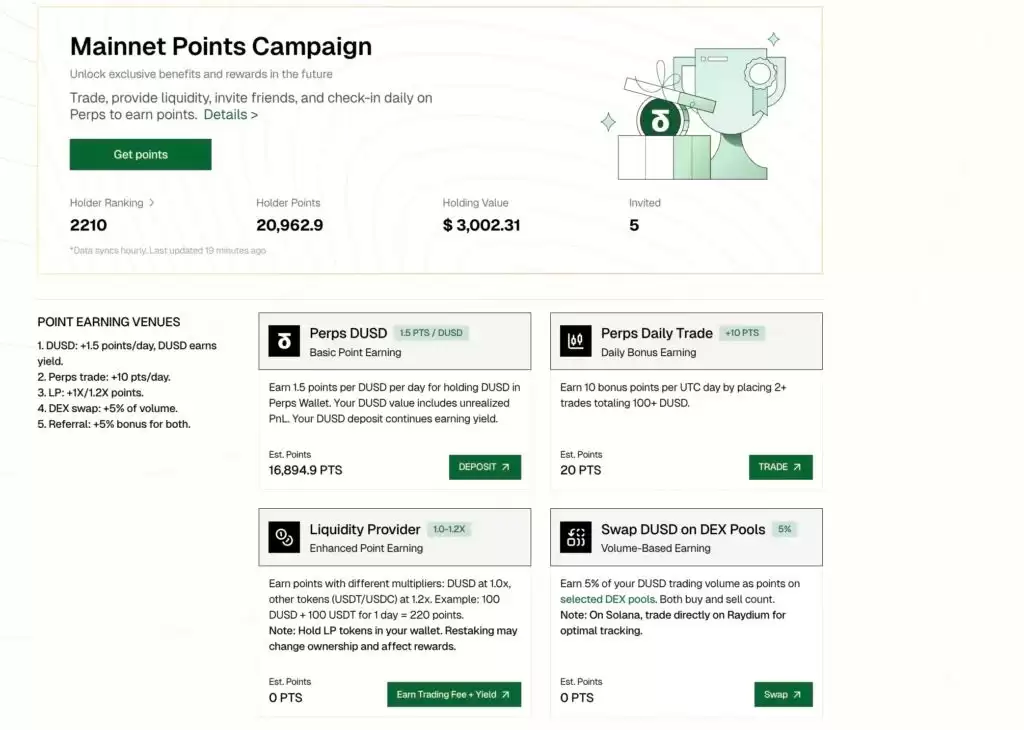Open the selected DEX pools link

[607, 599]
